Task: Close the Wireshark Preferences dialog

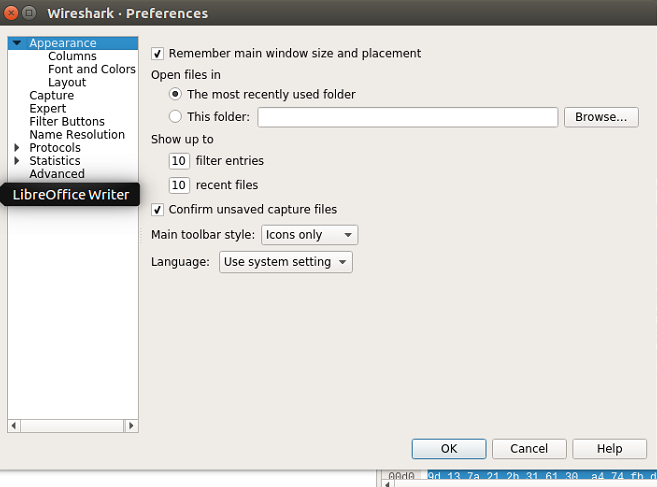Action: click(11, 13)
